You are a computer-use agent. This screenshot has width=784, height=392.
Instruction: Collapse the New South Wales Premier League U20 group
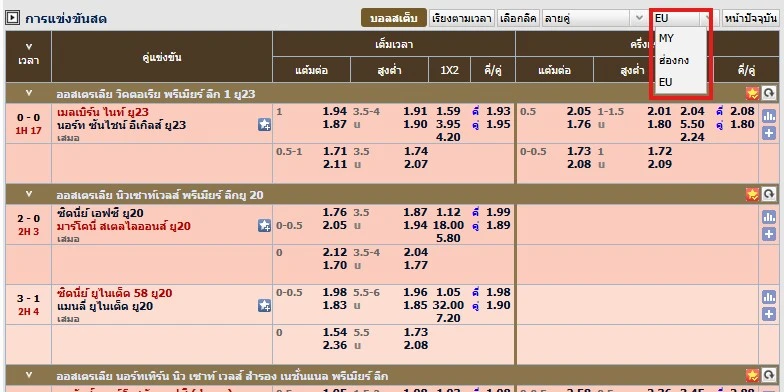[x=28, y=194]
